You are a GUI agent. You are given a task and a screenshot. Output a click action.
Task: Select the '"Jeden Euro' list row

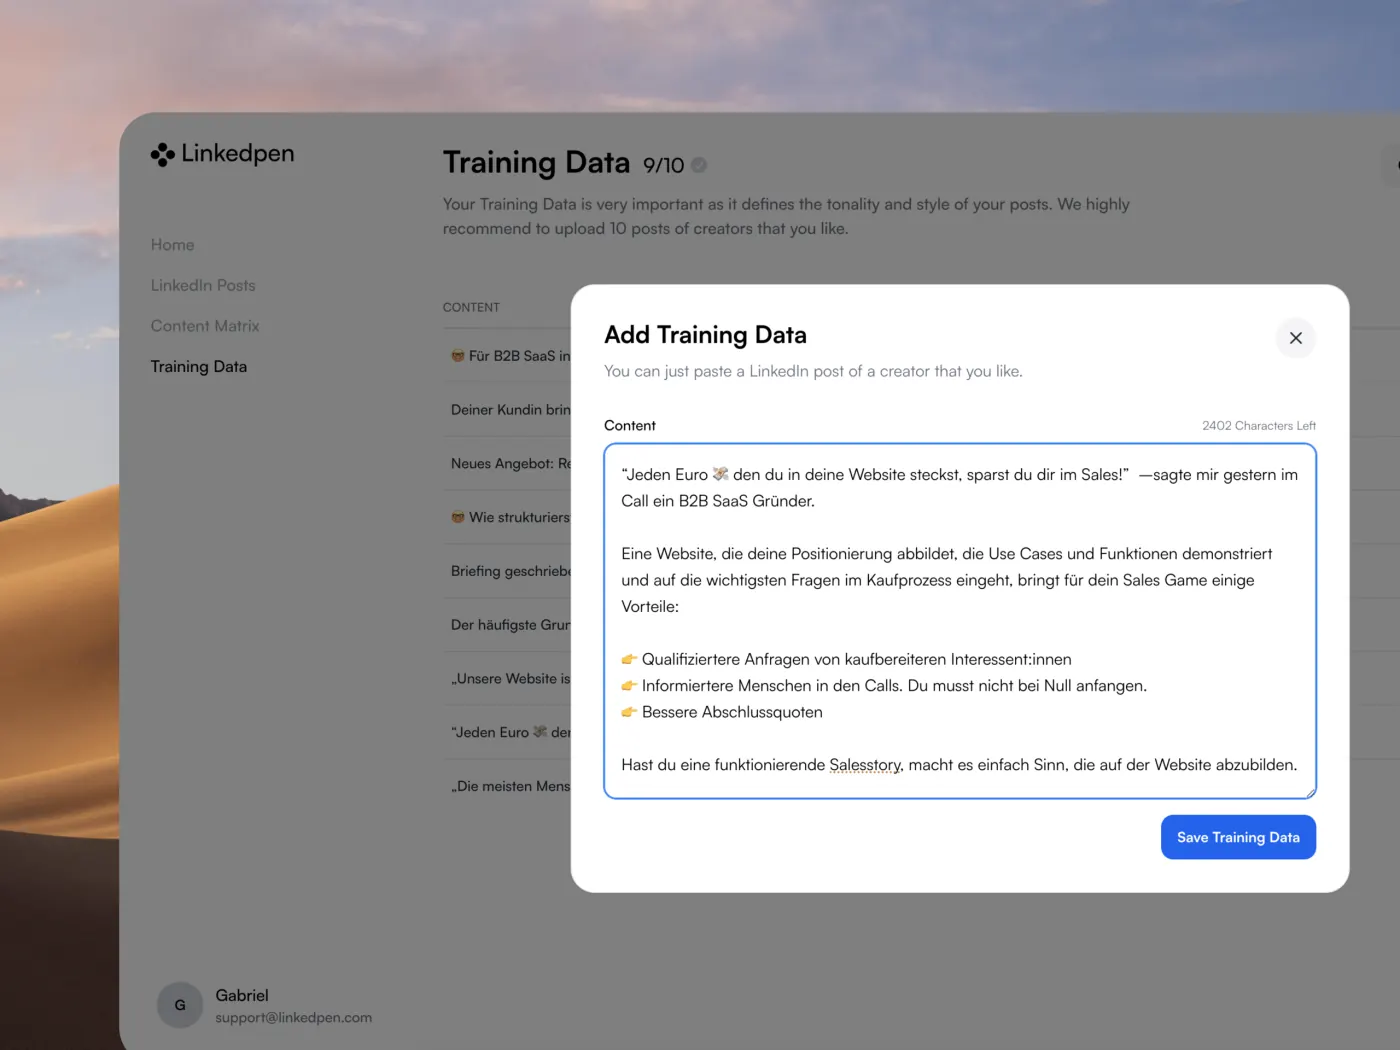tap(507, 732)
